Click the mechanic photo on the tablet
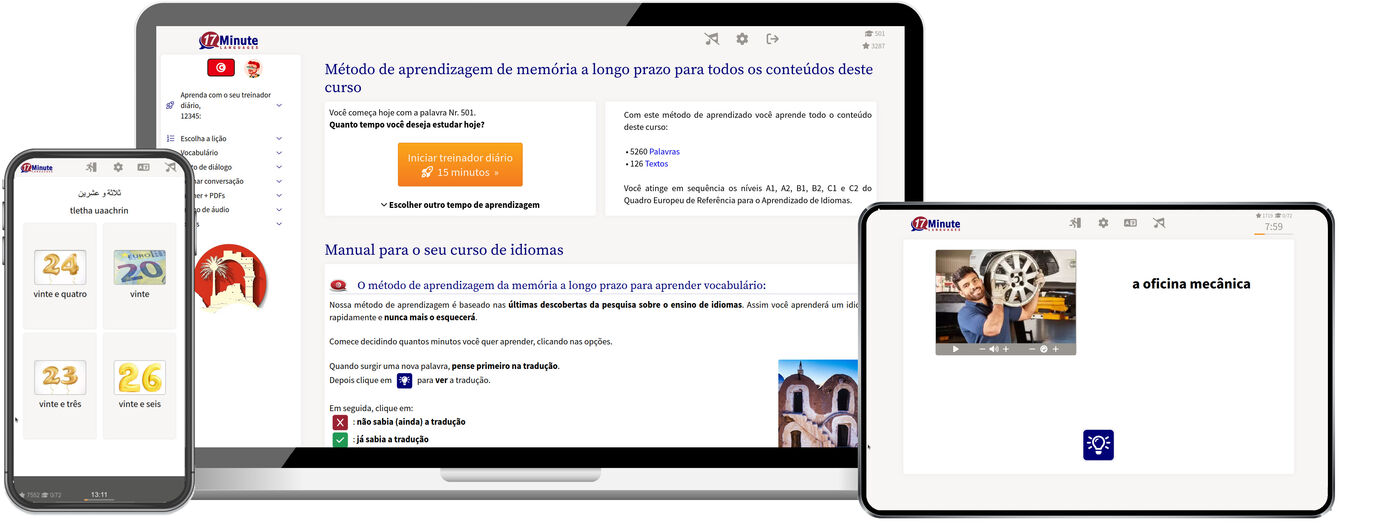Viewport: 1400px width, 532px height. [x=1006, y=296]
